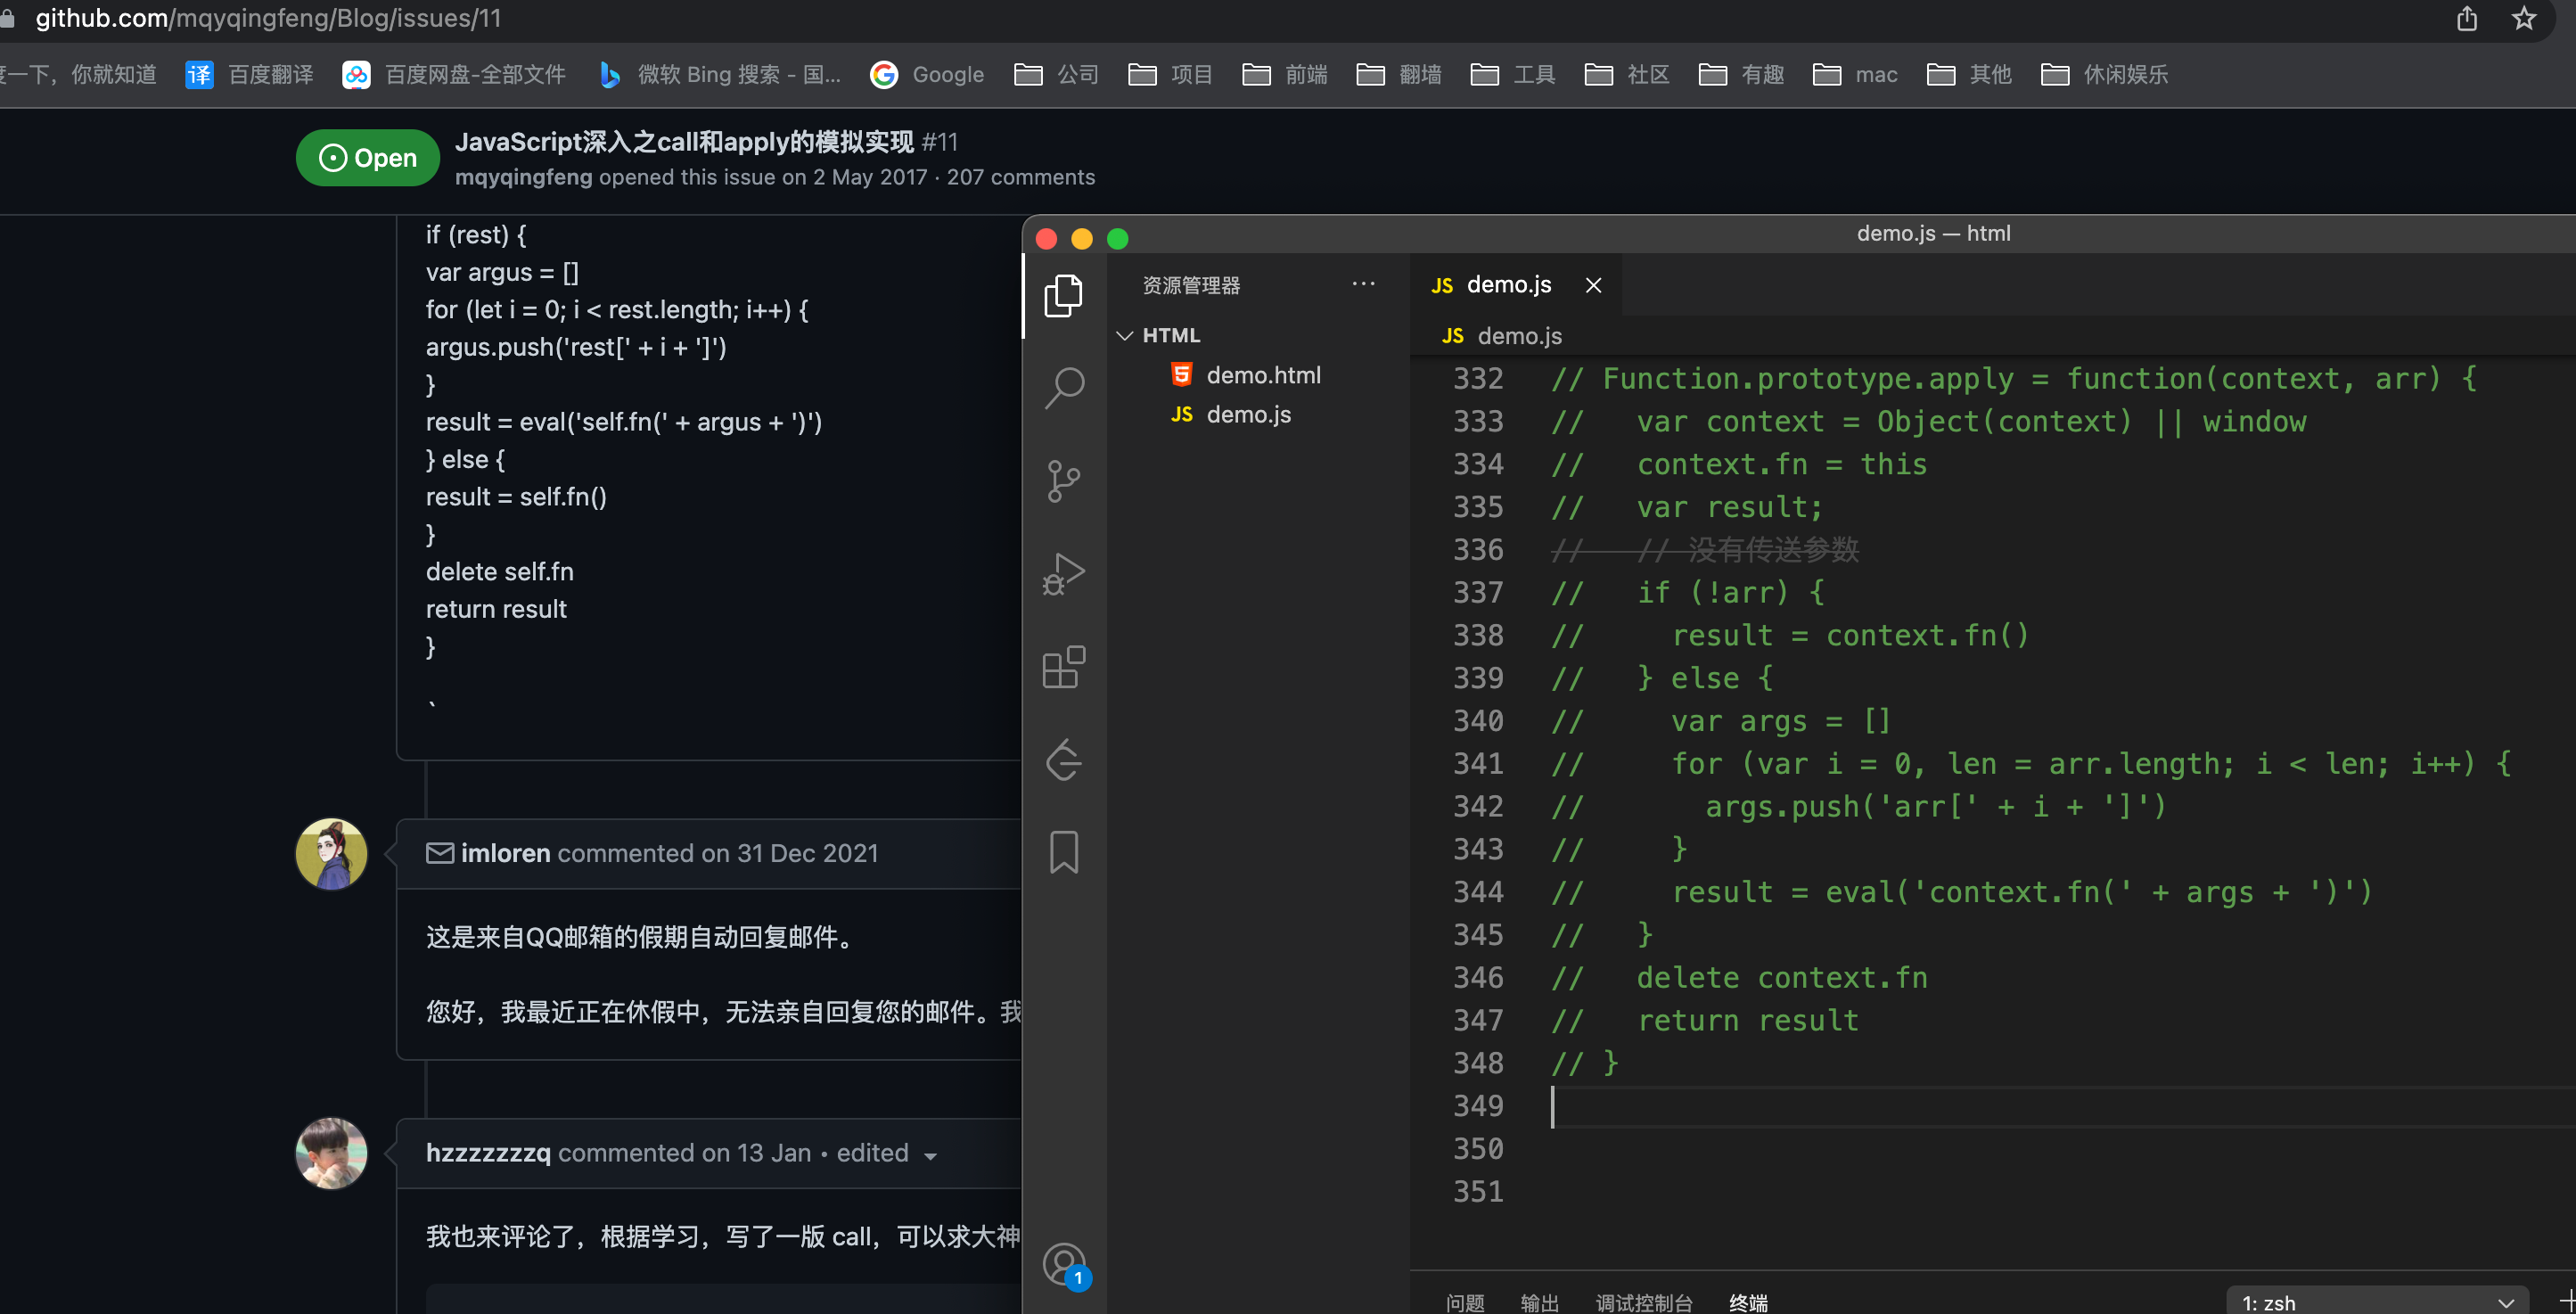
Task: Open the 百度网盘-全部文件 bookmark
Action: (454, 75)
